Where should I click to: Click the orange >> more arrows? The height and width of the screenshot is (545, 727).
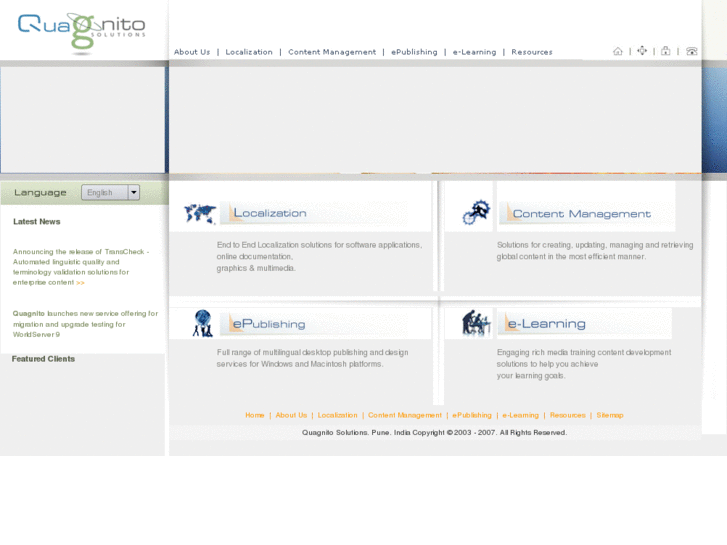pos(80,282)
